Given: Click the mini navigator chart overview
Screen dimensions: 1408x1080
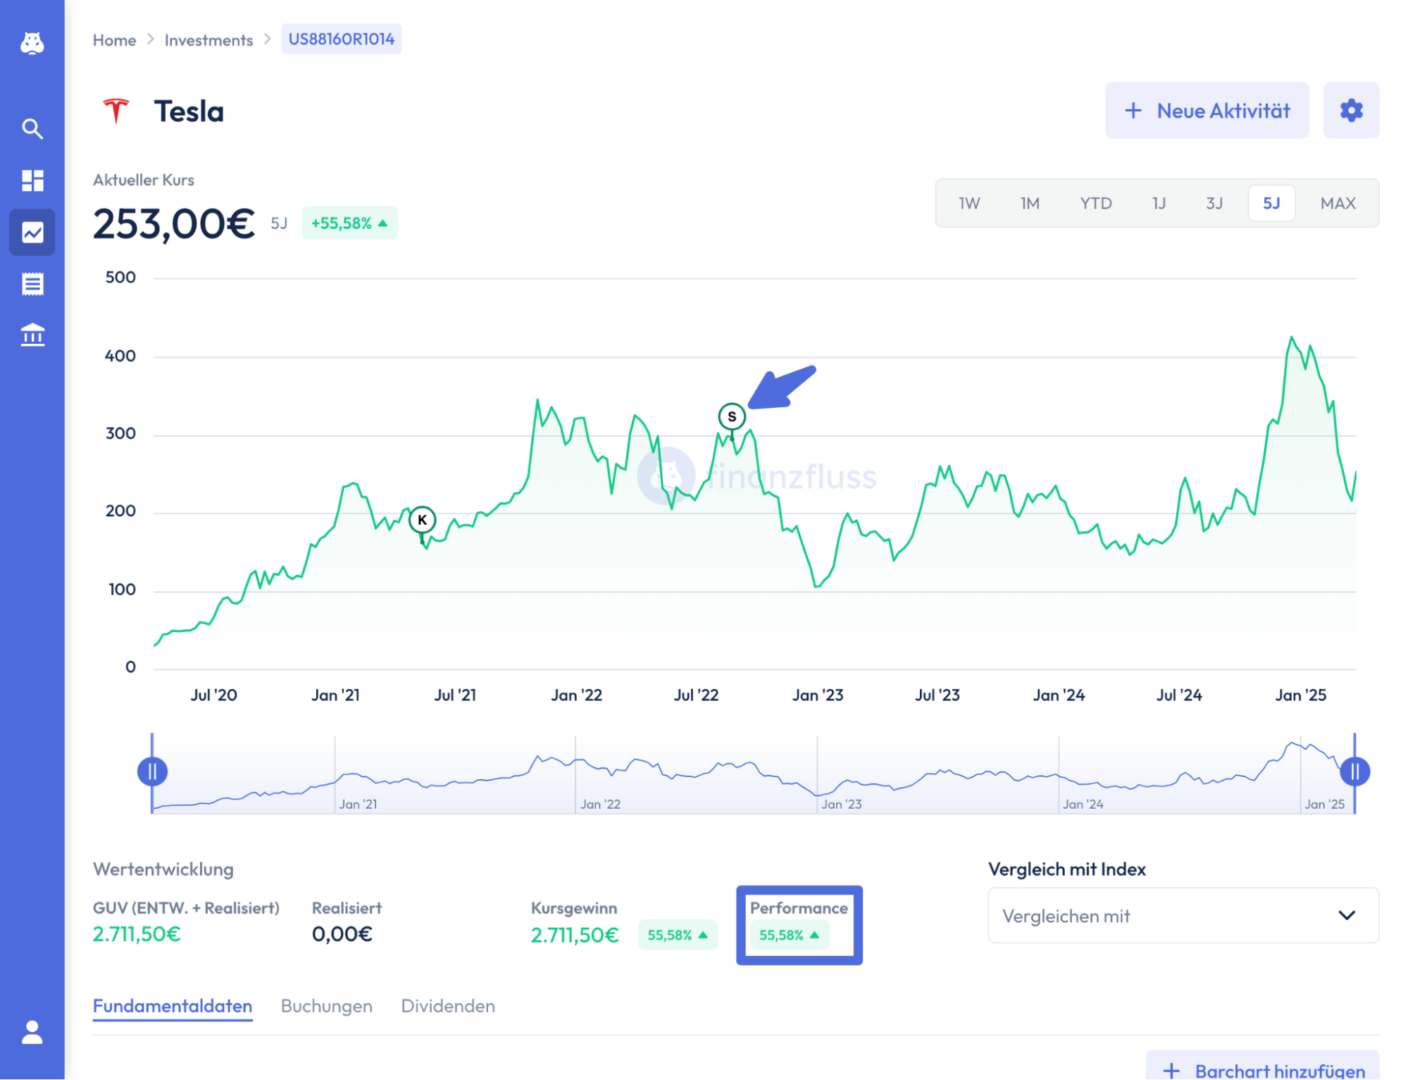Looking at the screenshot, I should pos(753,774).
